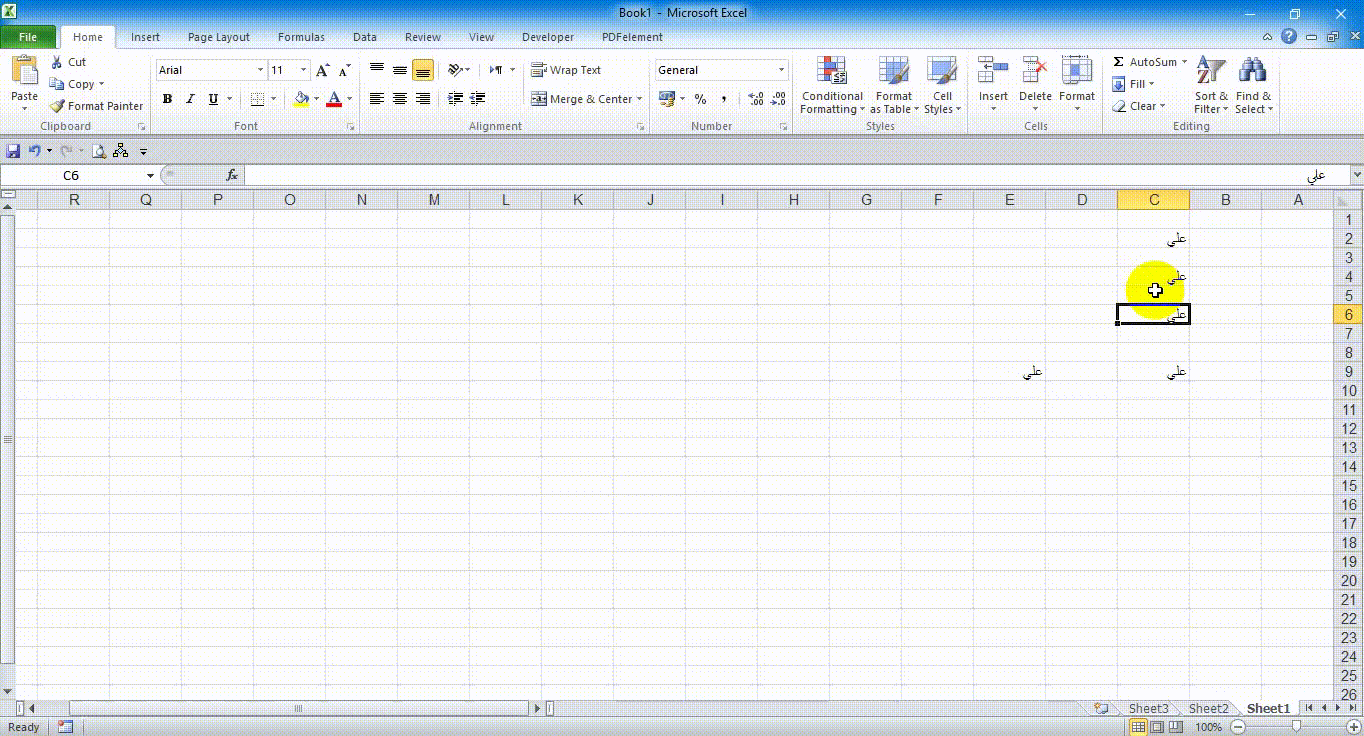
Task: Click the AutoSum sigma icon
Action: pos(1119,62)
